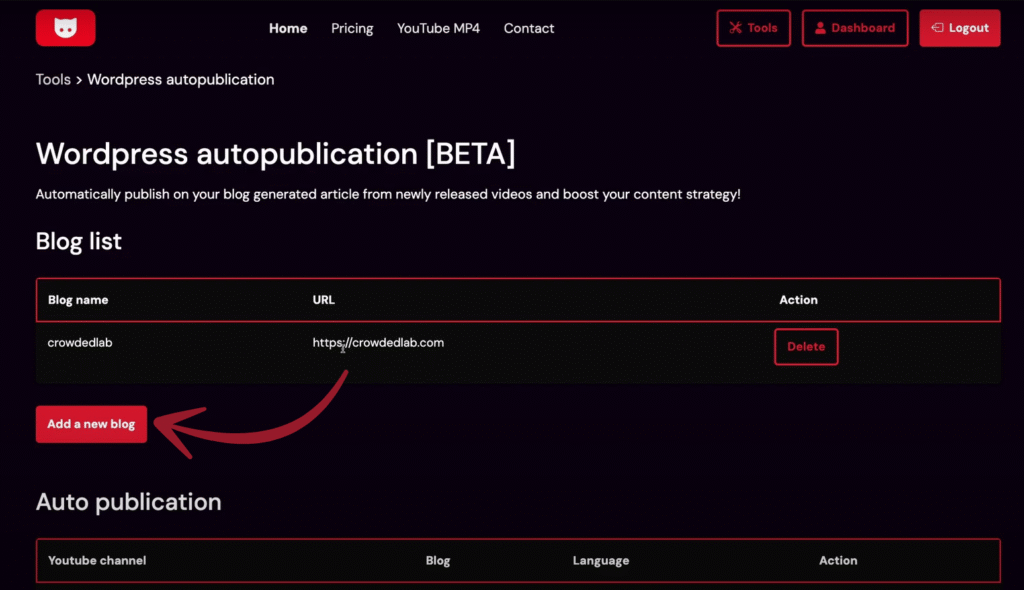
Task: Click the wrench icon inside the Tools button
Action: 735,27
